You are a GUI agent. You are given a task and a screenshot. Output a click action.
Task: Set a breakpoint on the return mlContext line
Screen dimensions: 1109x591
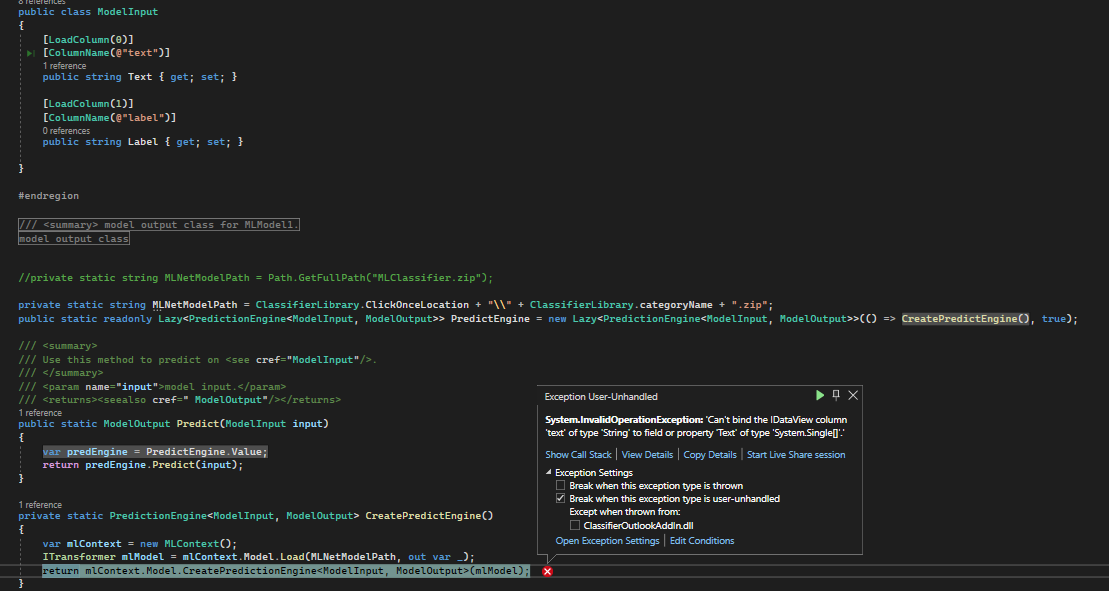[8, 571]
